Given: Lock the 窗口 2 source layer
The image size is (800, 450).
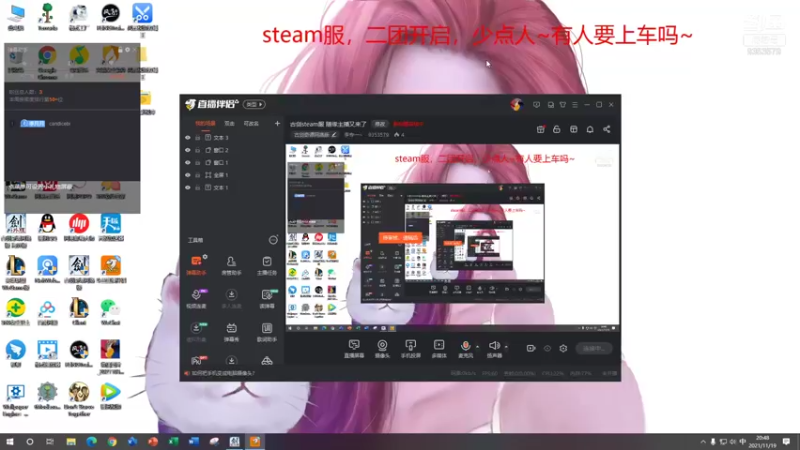Looking at the screenshot, I should [x=198, y=150].
